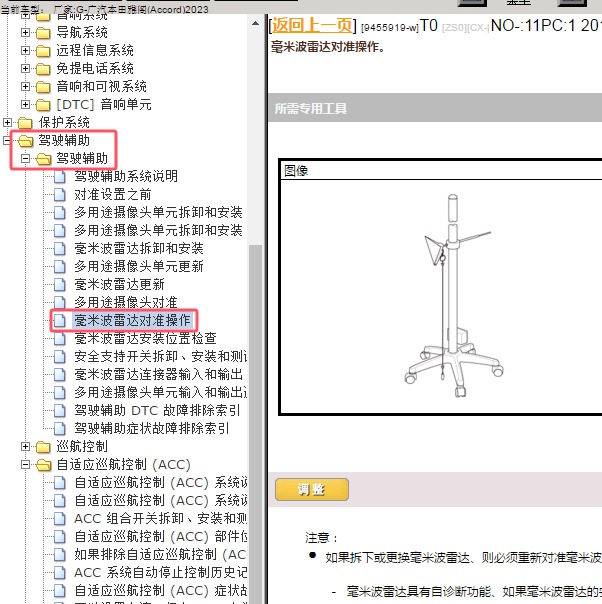Click the 返回上一页 link
602x604 pixels.
(x=311, y=24)
